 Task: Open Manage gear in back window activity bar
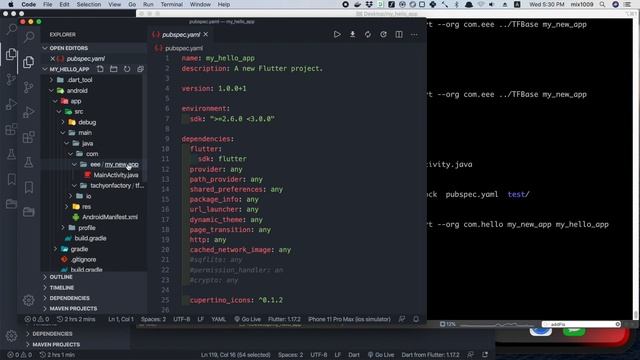(x=11, y=336)
